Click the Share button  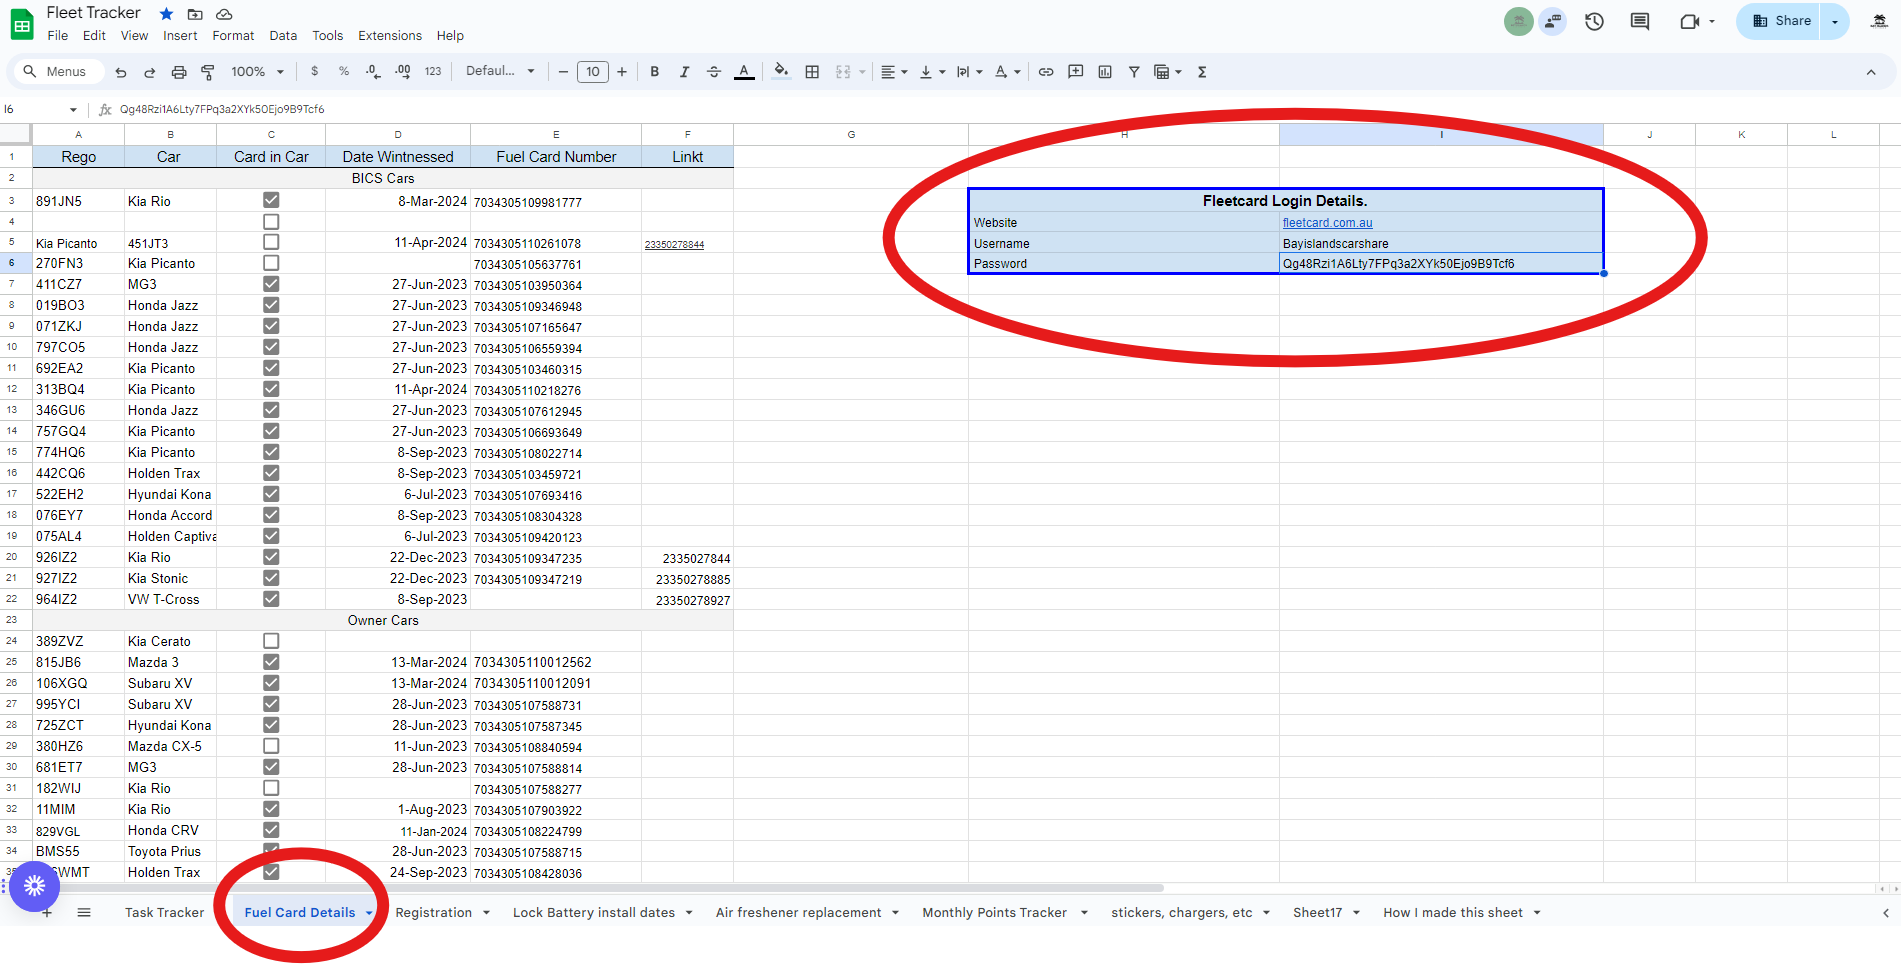(1783, 21)
